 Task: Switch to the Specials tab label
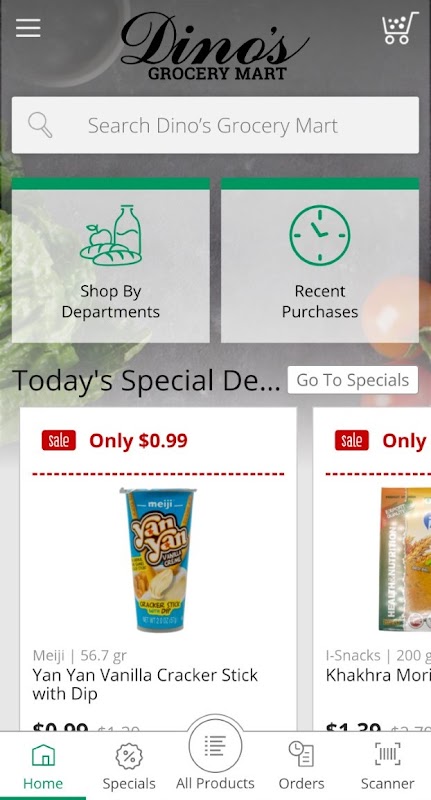click(x=129, y=783)
